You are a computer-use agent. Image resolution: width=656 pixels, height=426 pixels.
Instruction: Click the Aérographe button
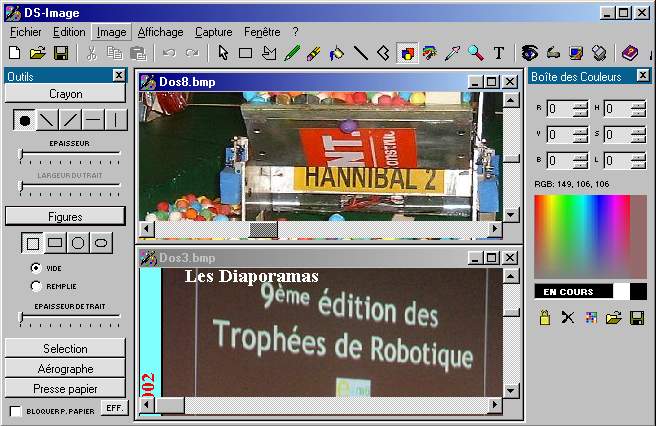65,369
